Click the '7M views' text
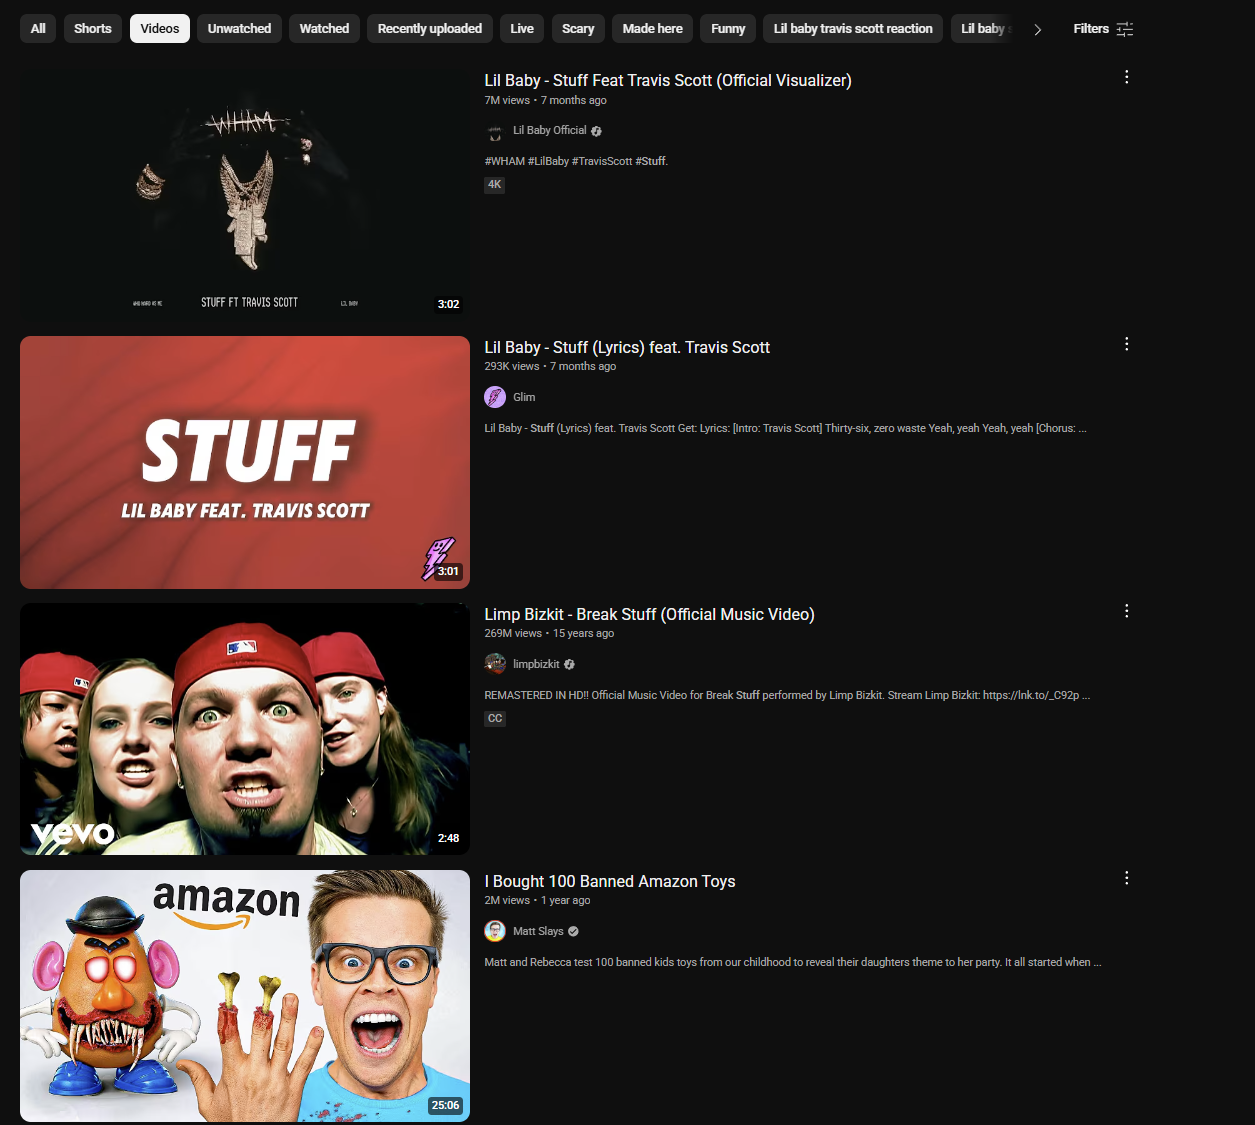 pos(507,101)
